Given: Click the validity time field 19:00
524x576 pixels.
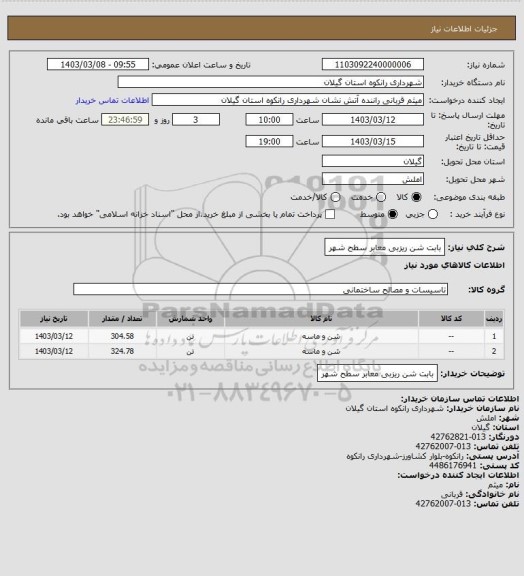Looking at the screenshot, I should (269, 141).
